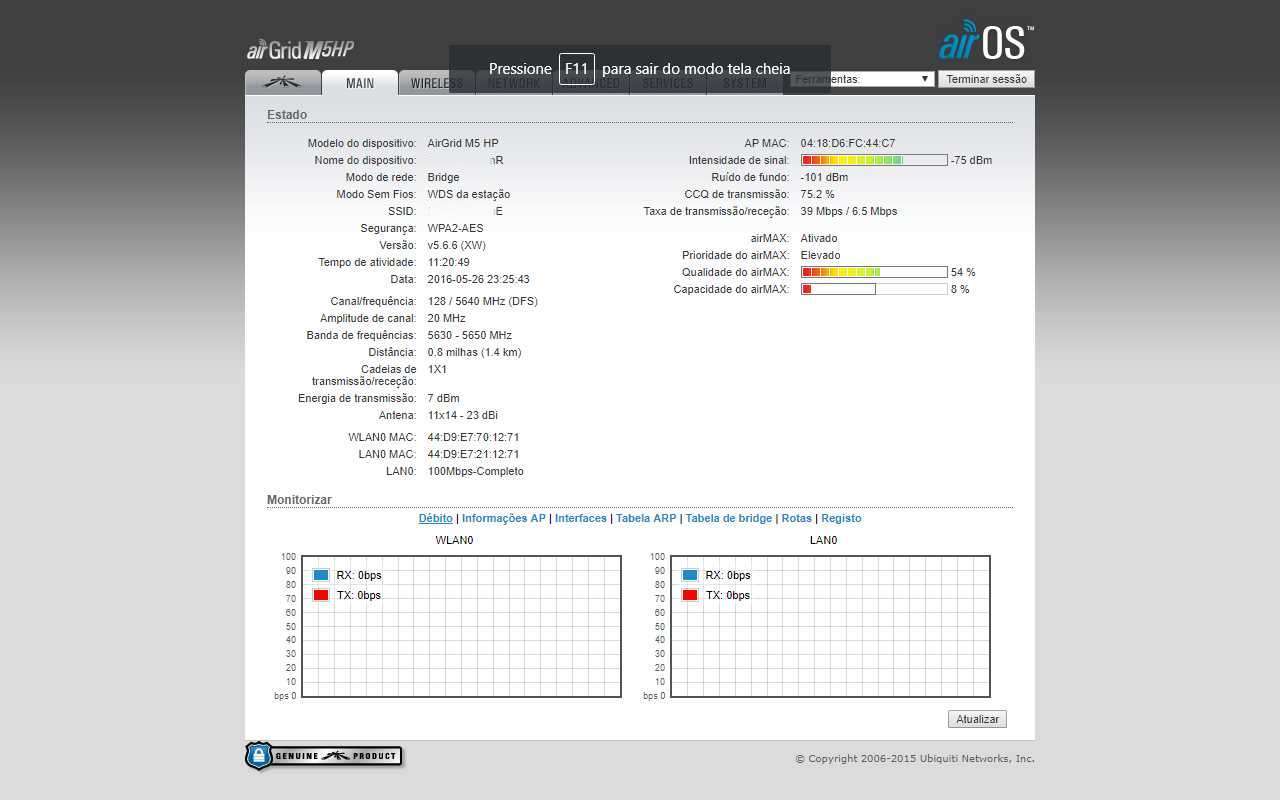Click the Monitorizar section heading

pyautogui.click(x=299, y=500)
